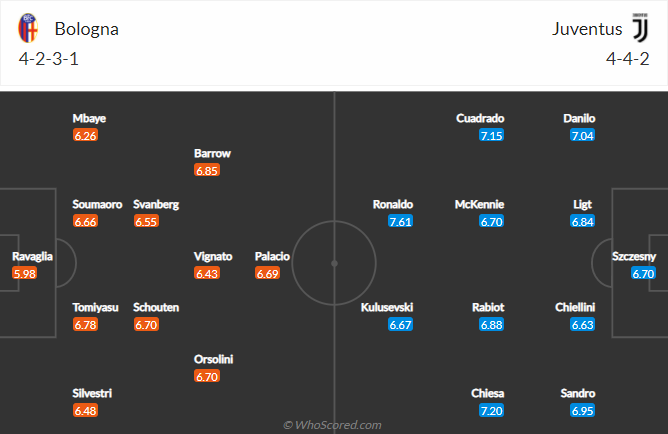Select Barrow's 6.85 rating badge

click(x=206, y=171)
